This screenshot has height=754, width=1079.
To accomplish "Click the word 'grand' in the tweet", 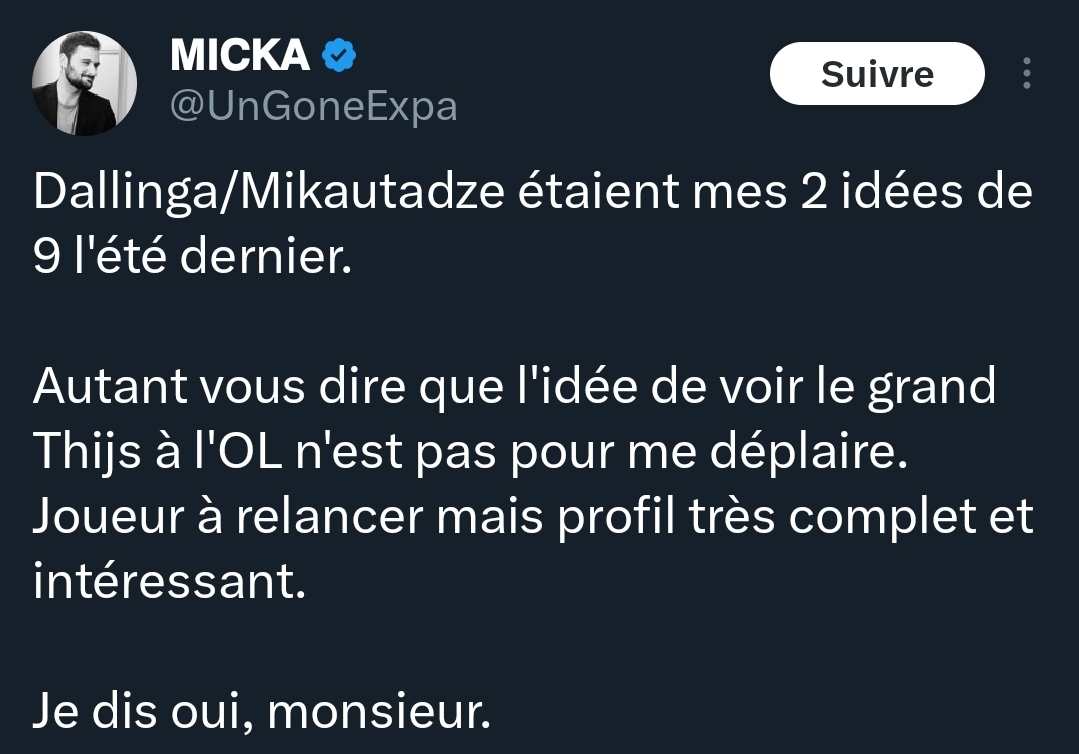I will (x=931, y=388).
